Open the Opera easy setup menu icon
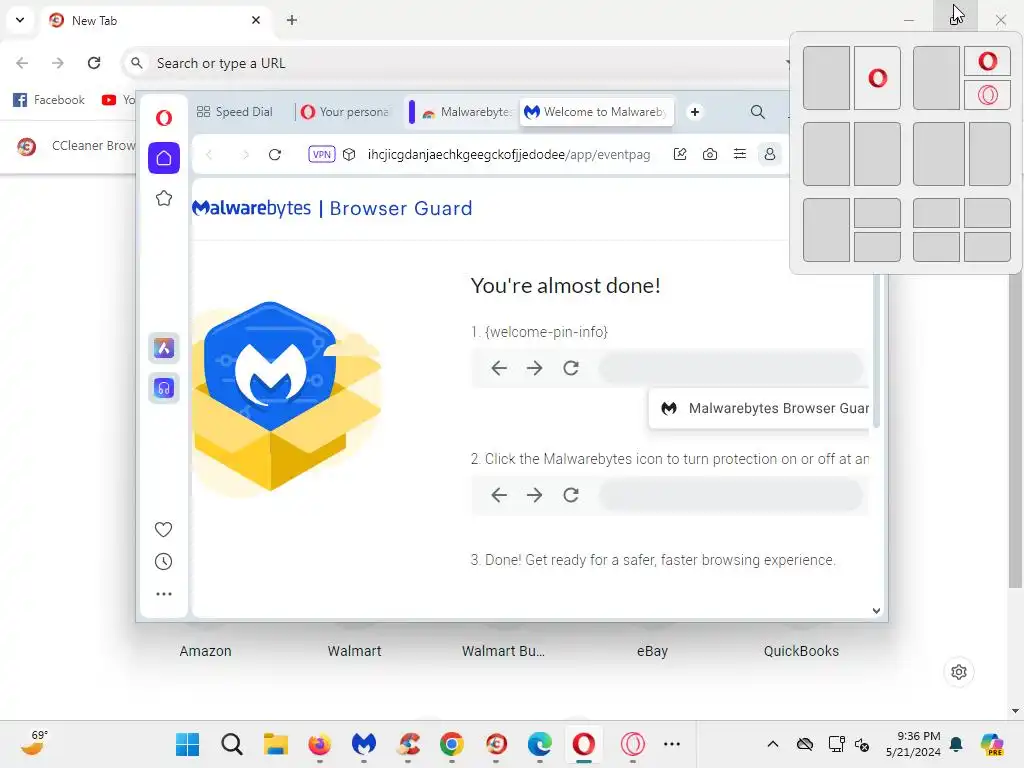This screenshot has height=768, width=1024. [x=740, y=155]
